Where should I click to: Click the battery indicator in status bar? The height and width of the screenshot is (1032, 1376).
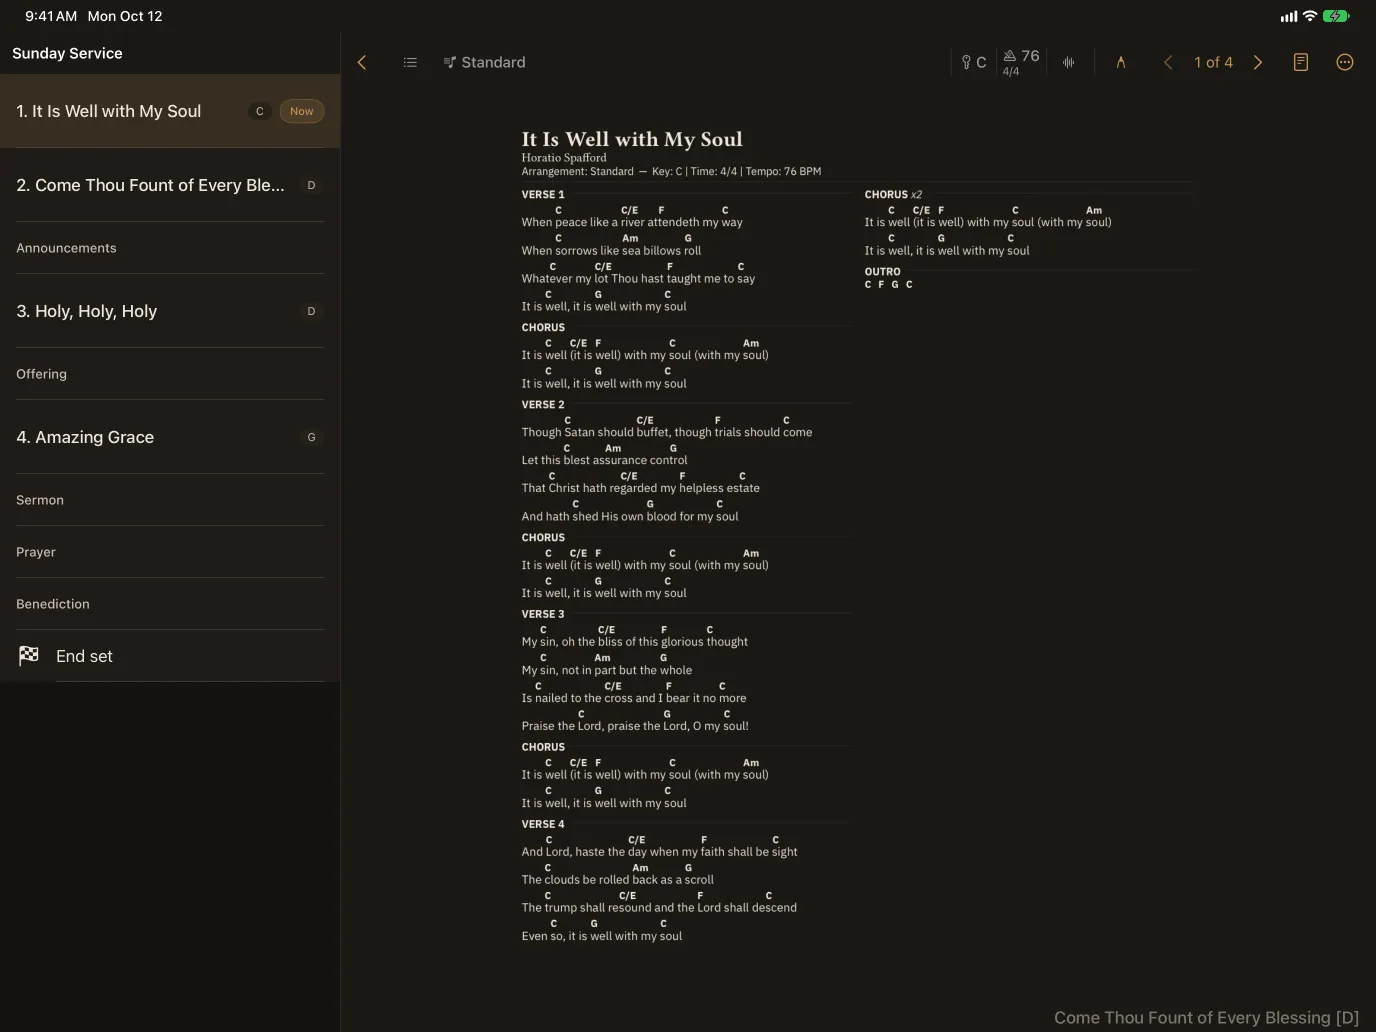(x=1336, y=16)
